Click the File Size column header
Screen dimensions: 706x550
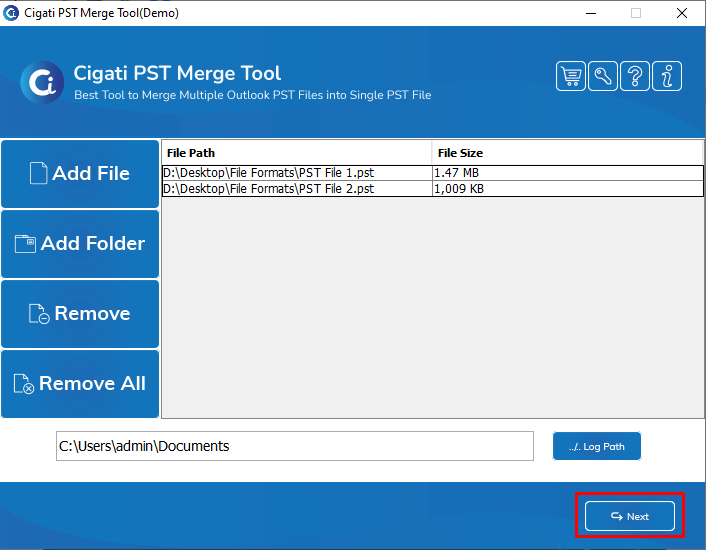click(567, 153)
